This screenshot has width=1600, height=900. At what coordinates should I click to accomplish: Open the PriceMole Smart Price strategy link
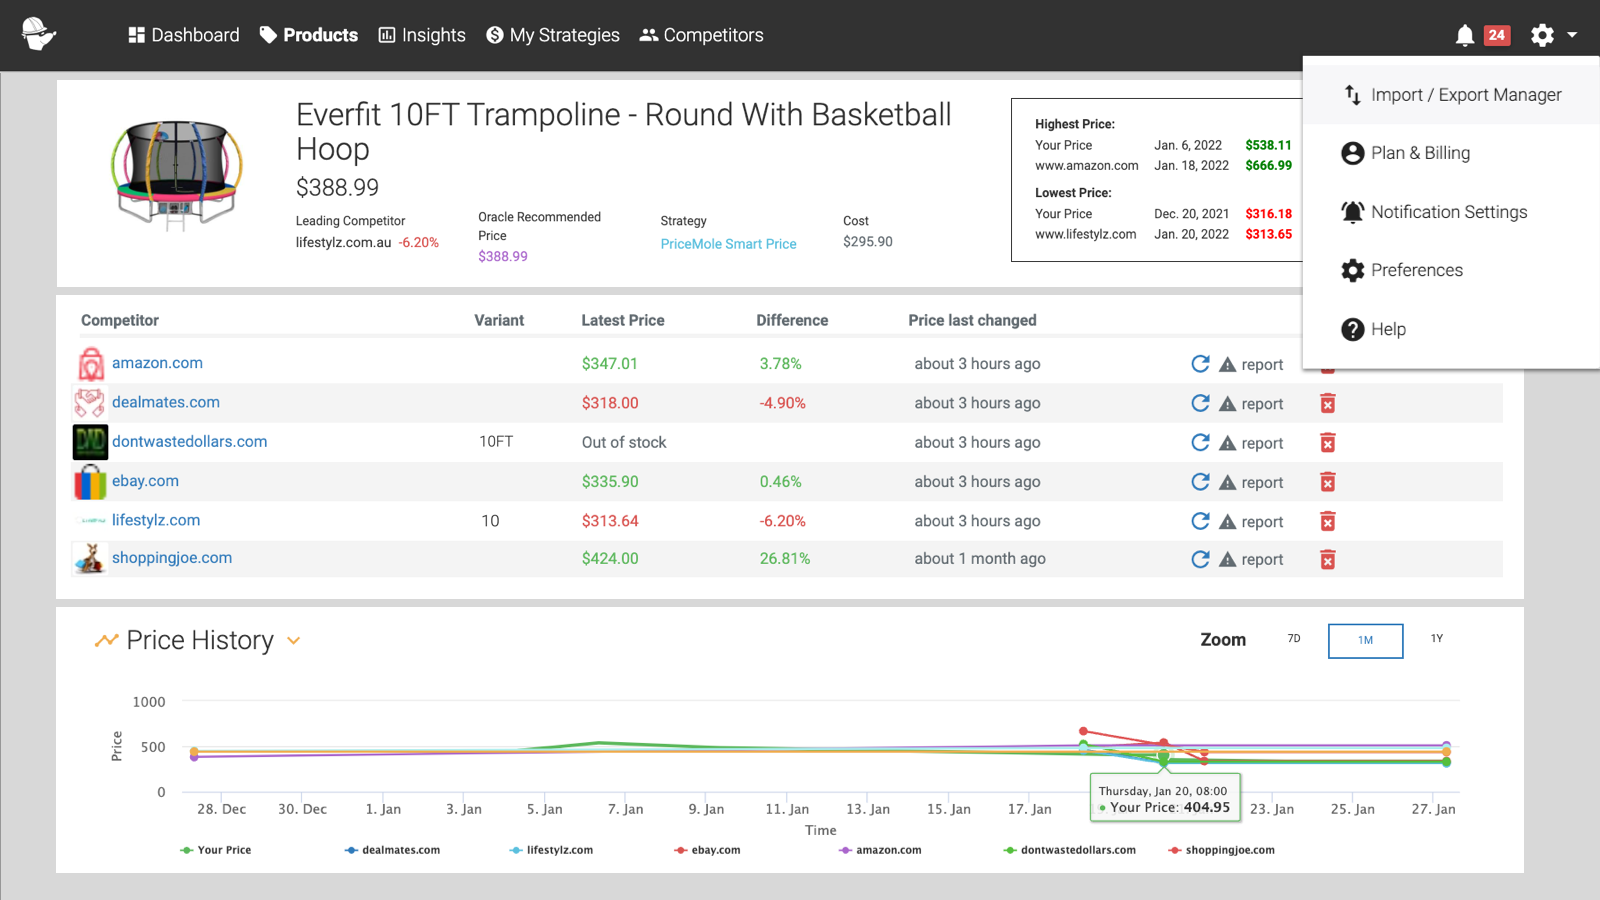(727, 243)
